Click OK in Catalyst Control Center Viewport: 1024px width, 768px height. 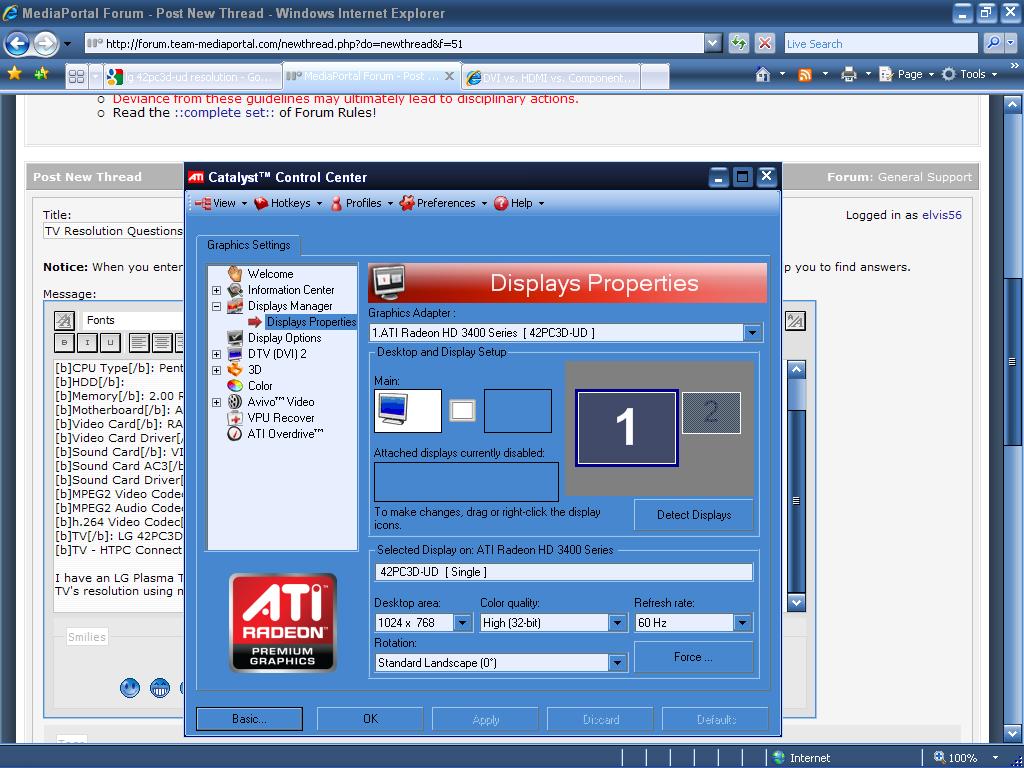[x=370, y=719]
